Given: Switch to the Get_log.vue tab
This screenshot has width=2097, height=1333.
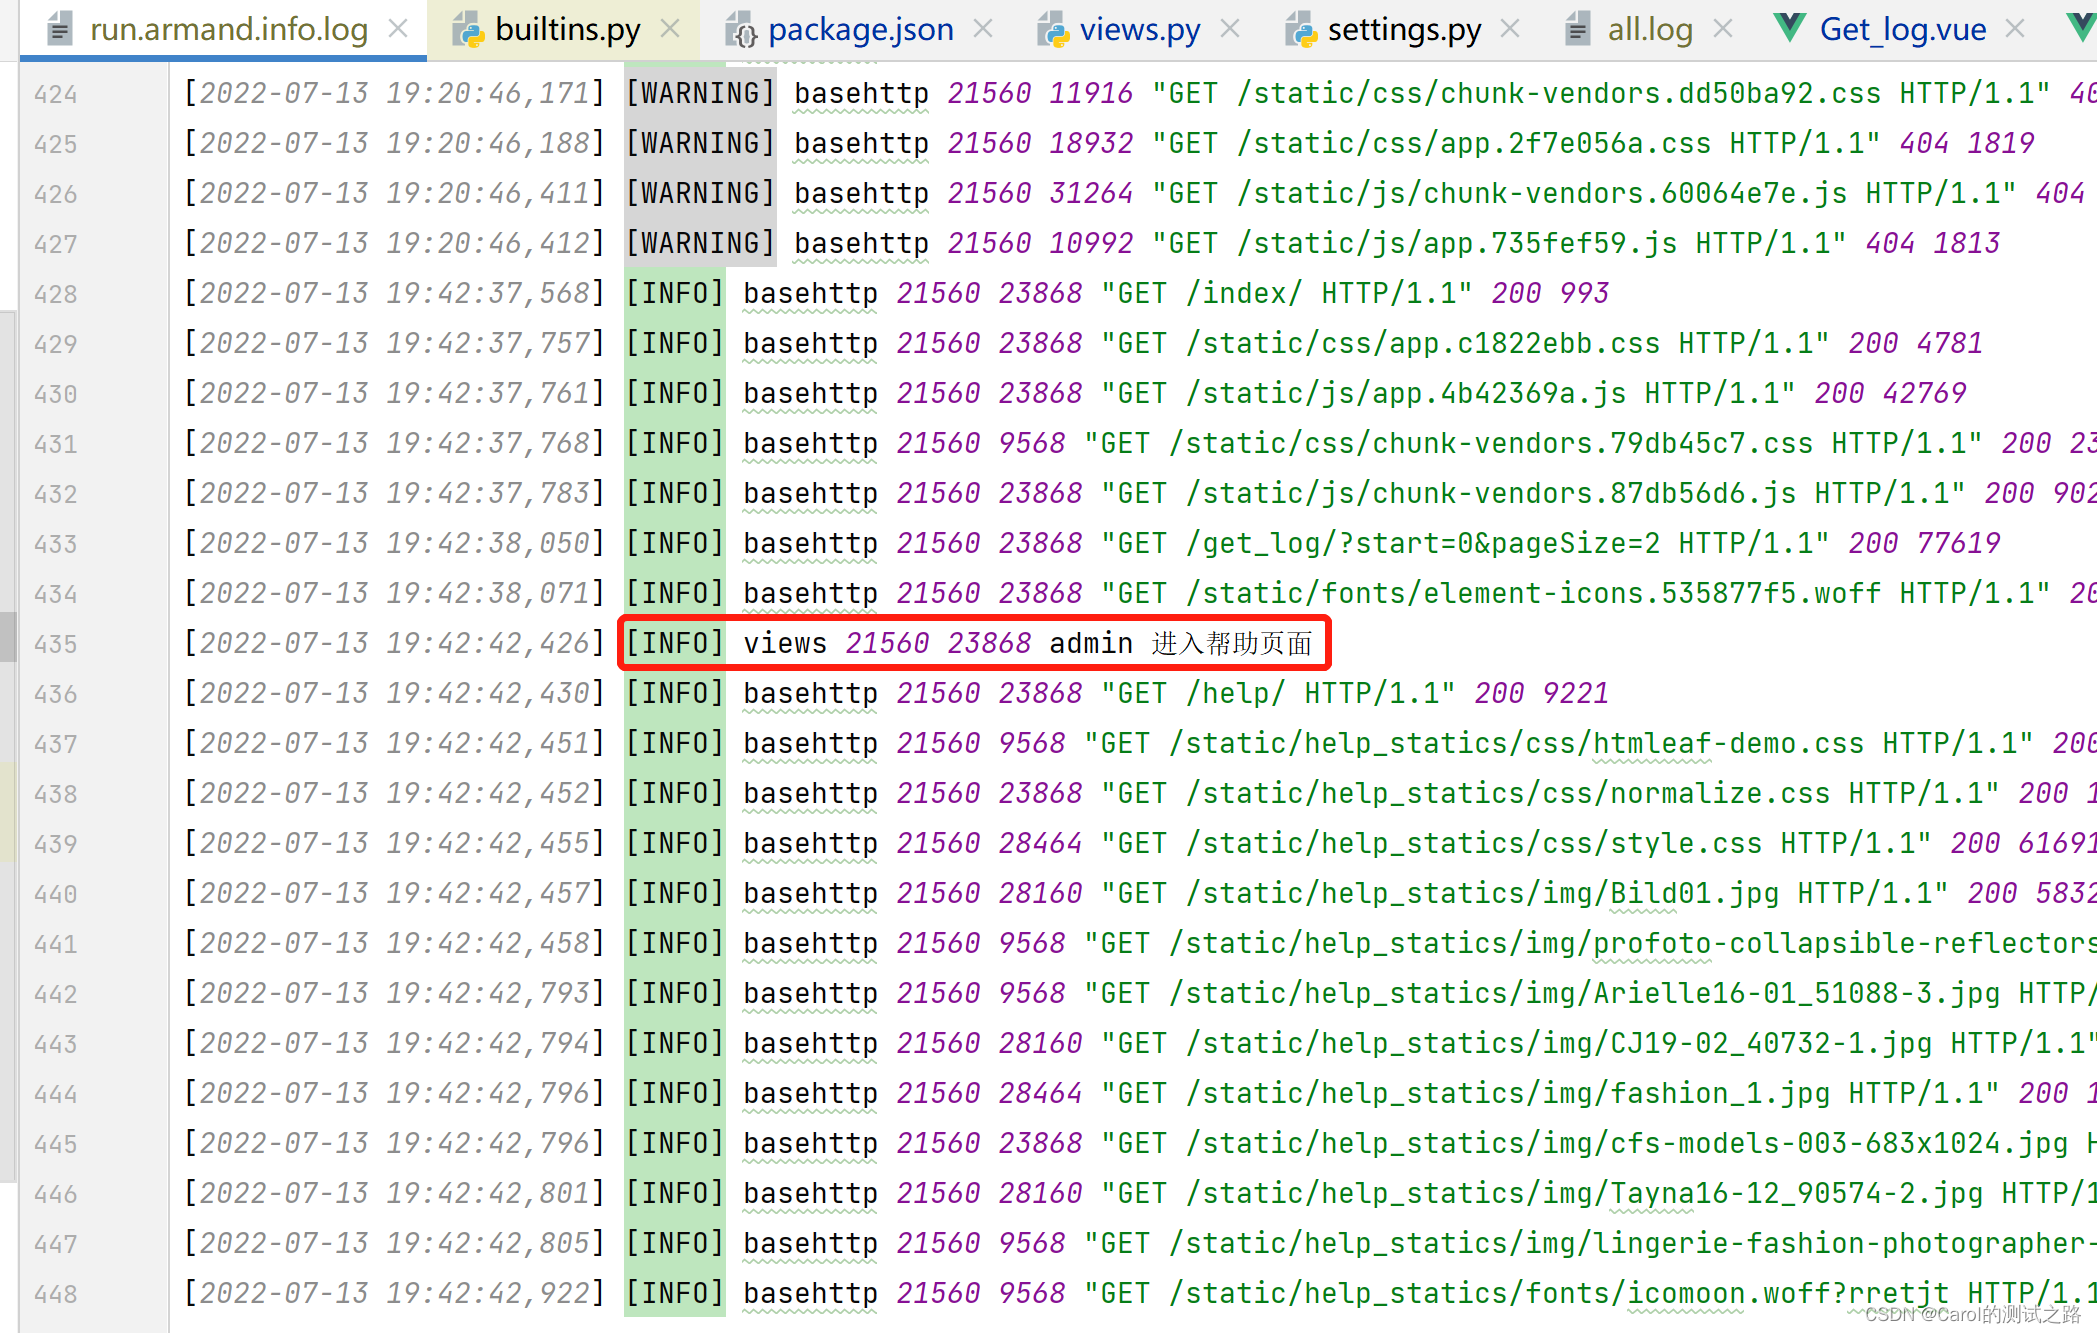Looking at the screenshot, I should click(1903, 29).
